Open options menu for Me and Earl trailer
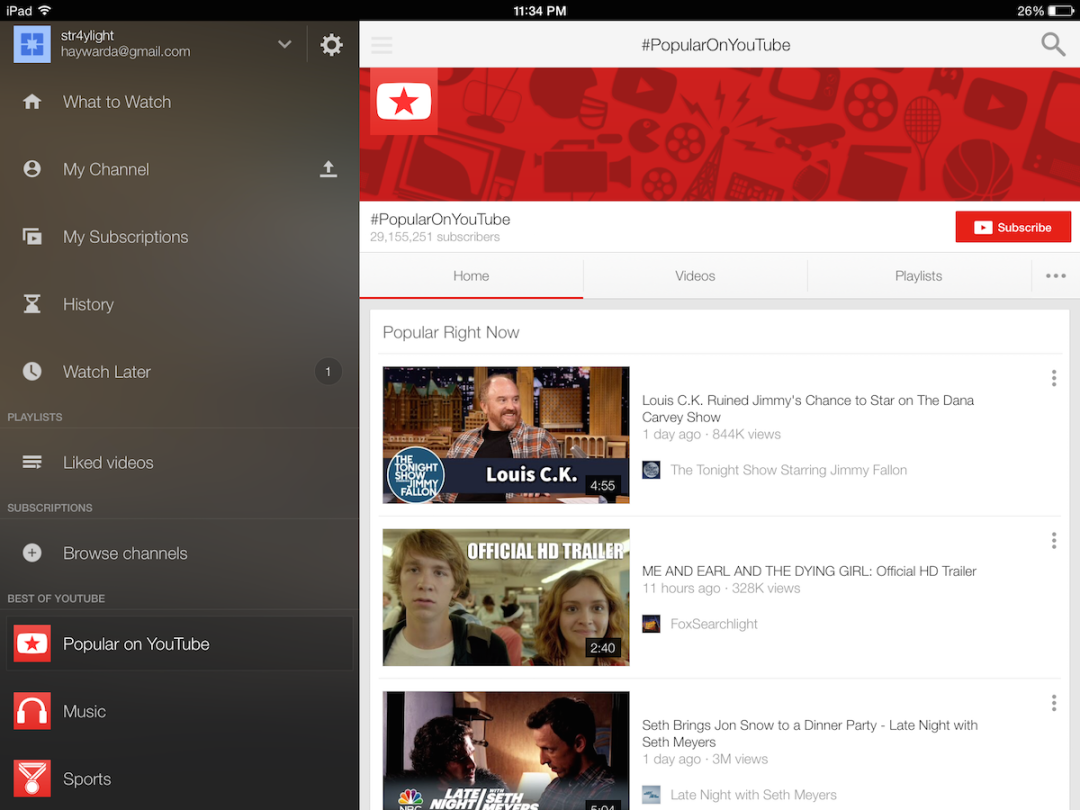 coord(1053,541)
